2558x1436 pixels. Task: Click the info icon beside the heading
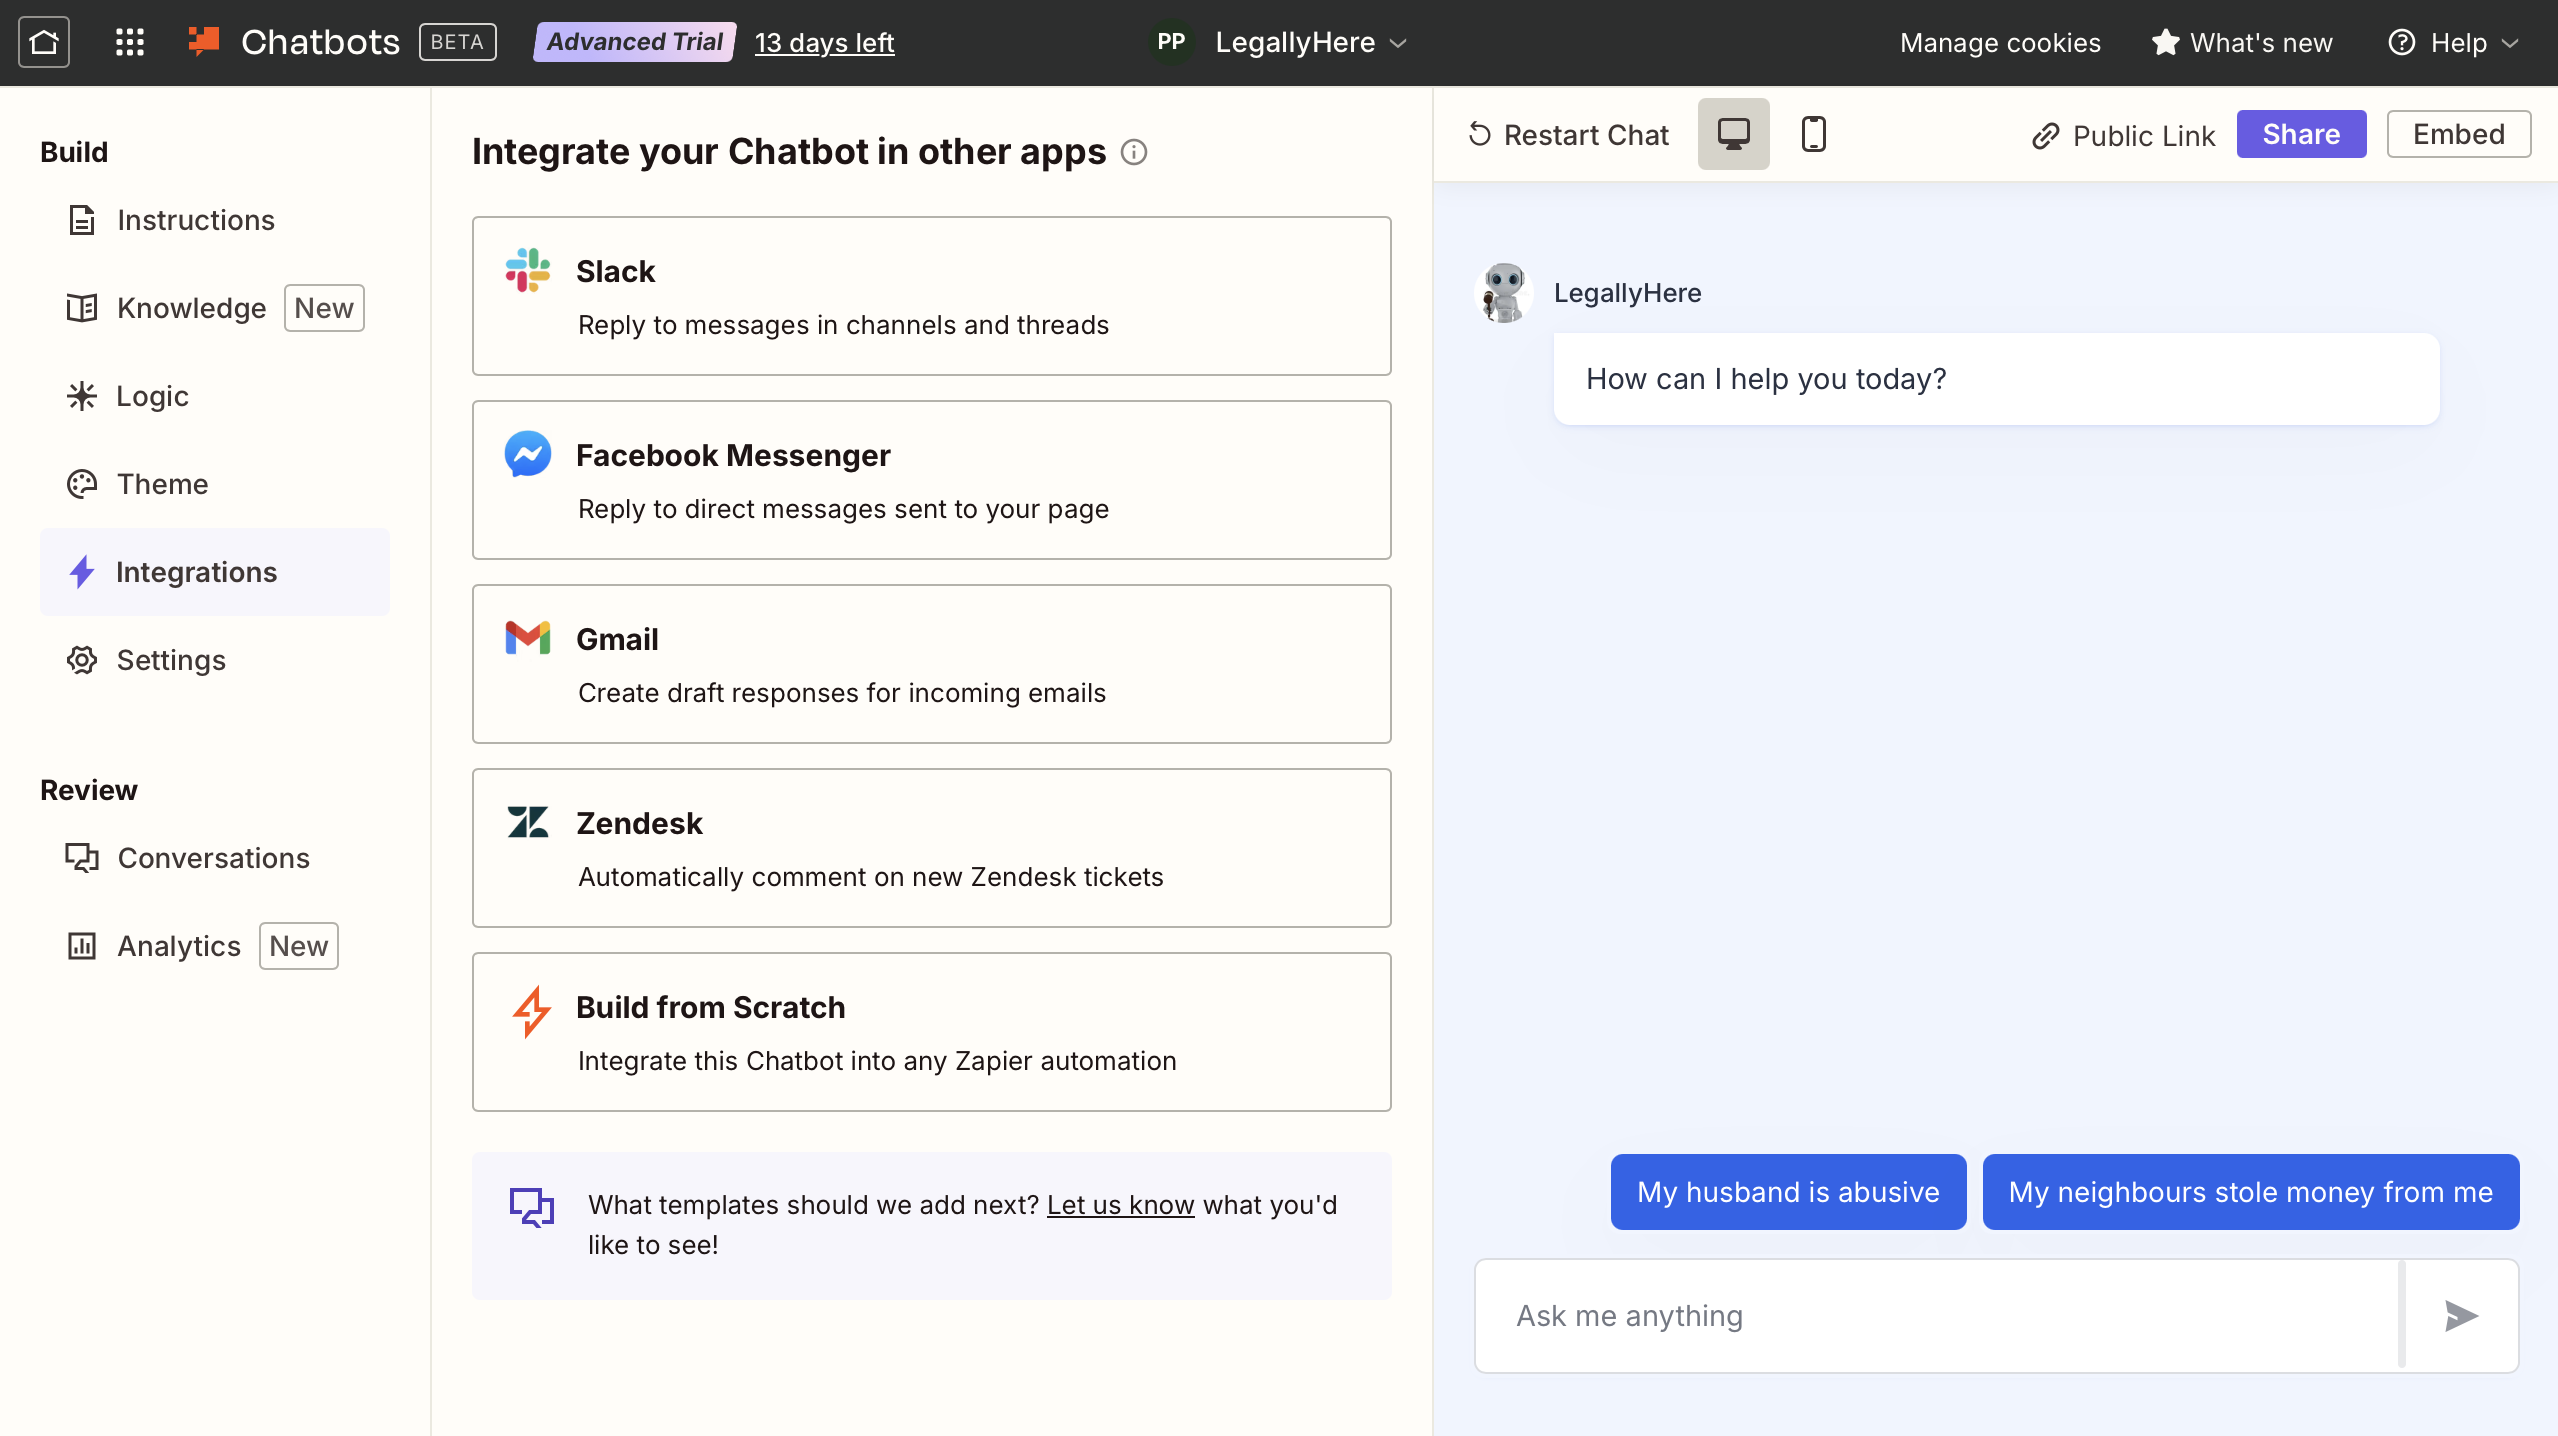coord(1133,152)
